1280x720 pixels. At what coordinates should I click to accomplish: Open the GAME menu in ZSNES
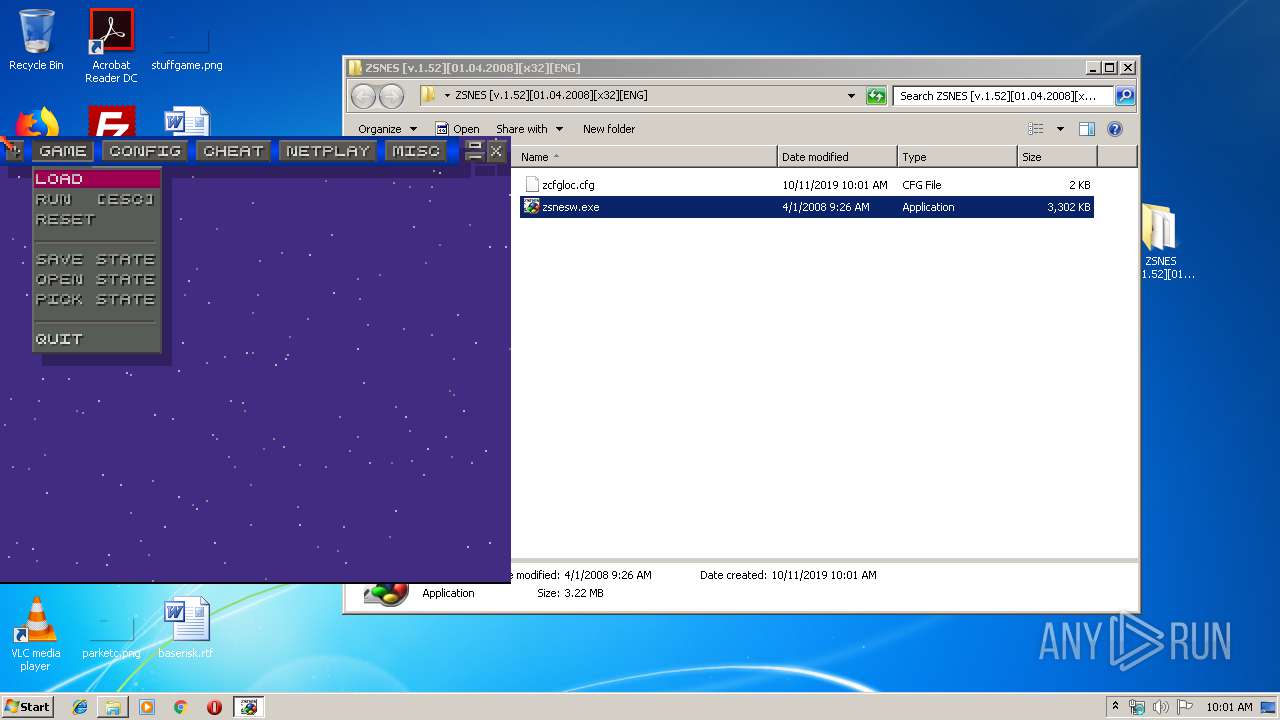point(63,151)
